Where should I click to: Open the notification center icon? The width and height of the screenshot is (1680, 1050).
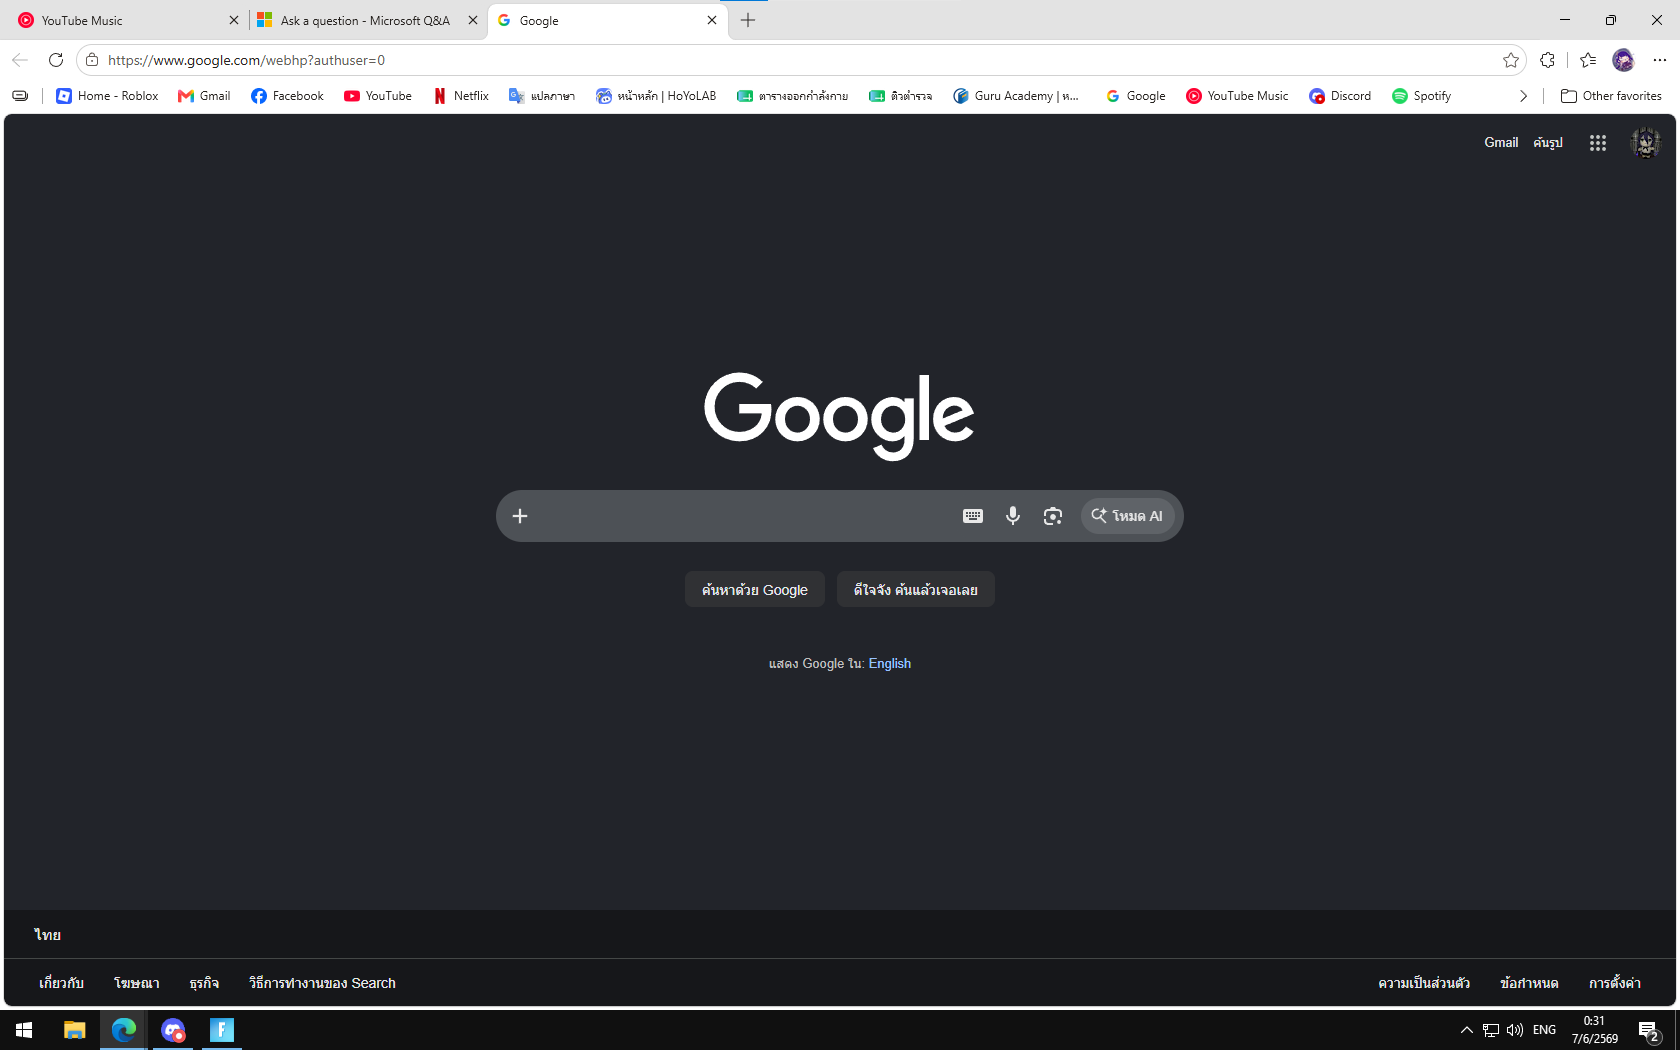tap(1649, 1030)
